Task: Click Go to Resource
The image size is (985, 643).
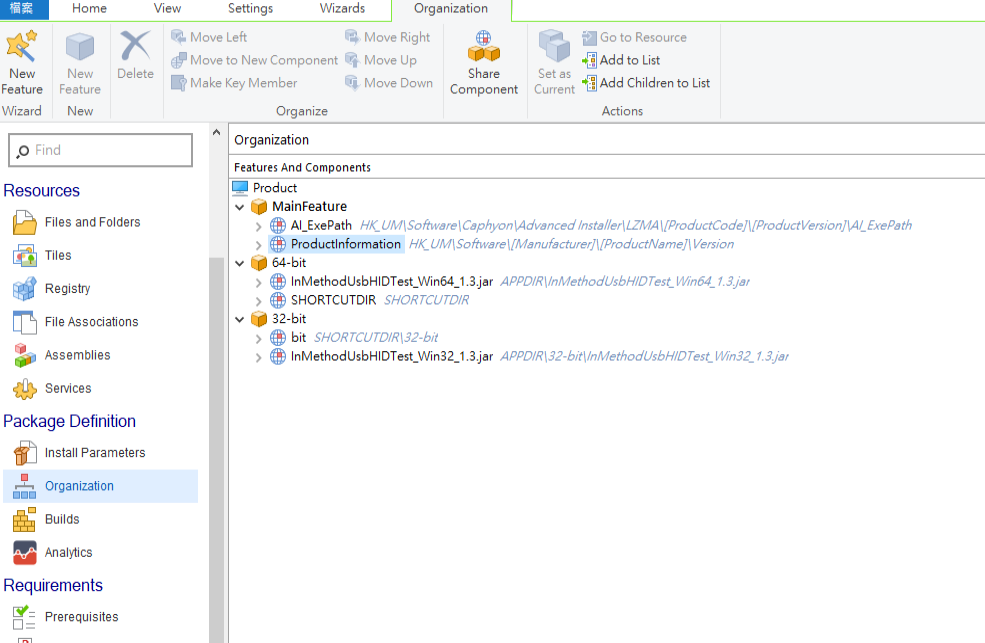Action: (x=634, y=37)
